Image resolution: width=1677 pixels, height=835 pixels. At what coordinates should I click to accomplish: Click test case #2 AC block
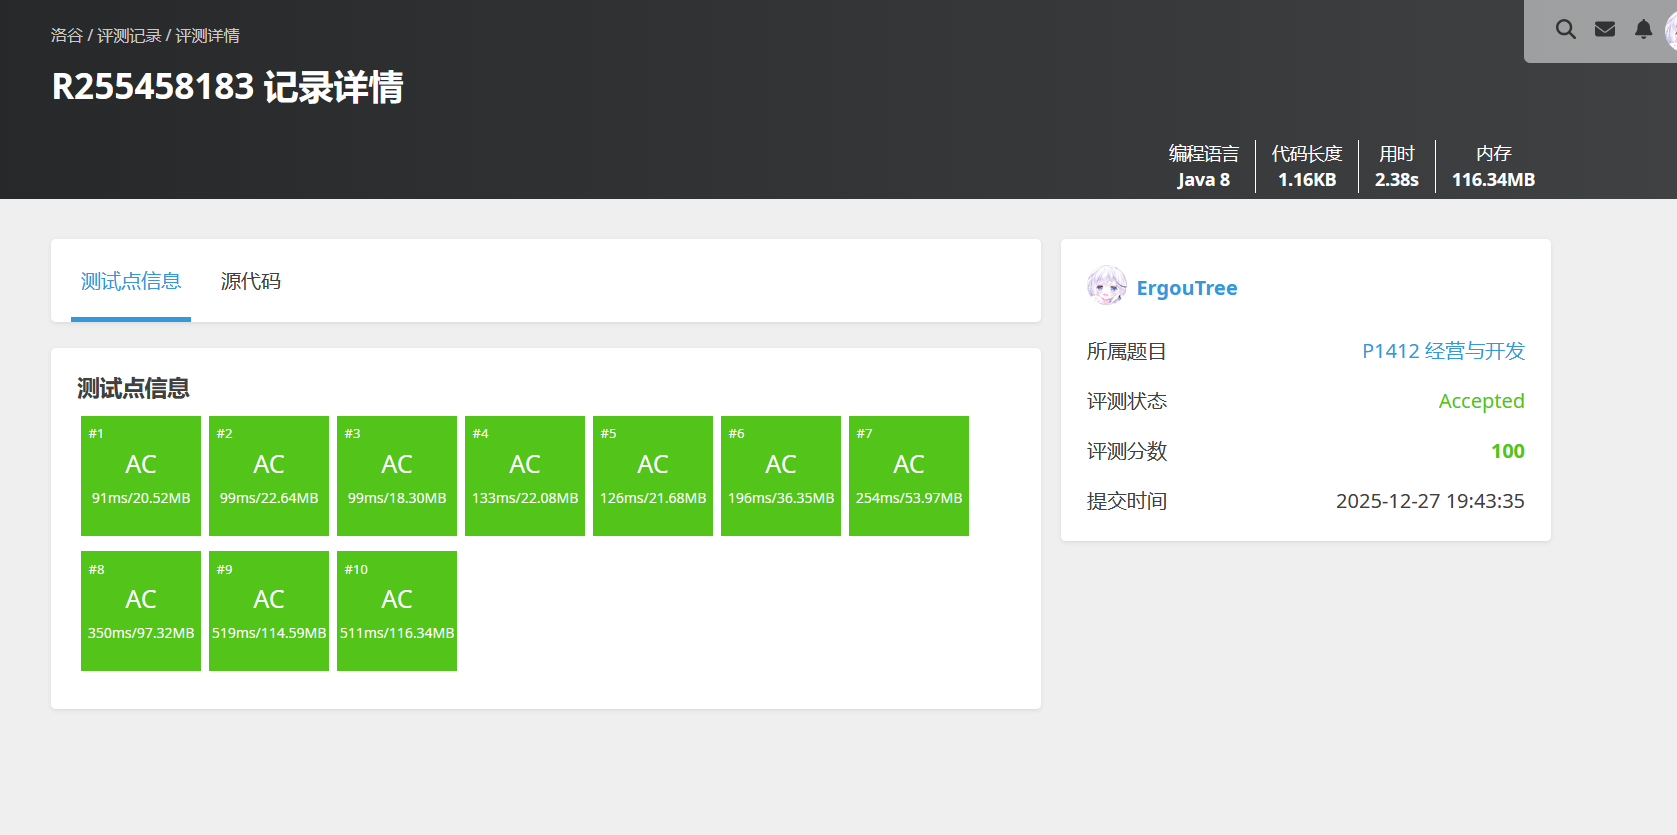click(x=269, y=476)
